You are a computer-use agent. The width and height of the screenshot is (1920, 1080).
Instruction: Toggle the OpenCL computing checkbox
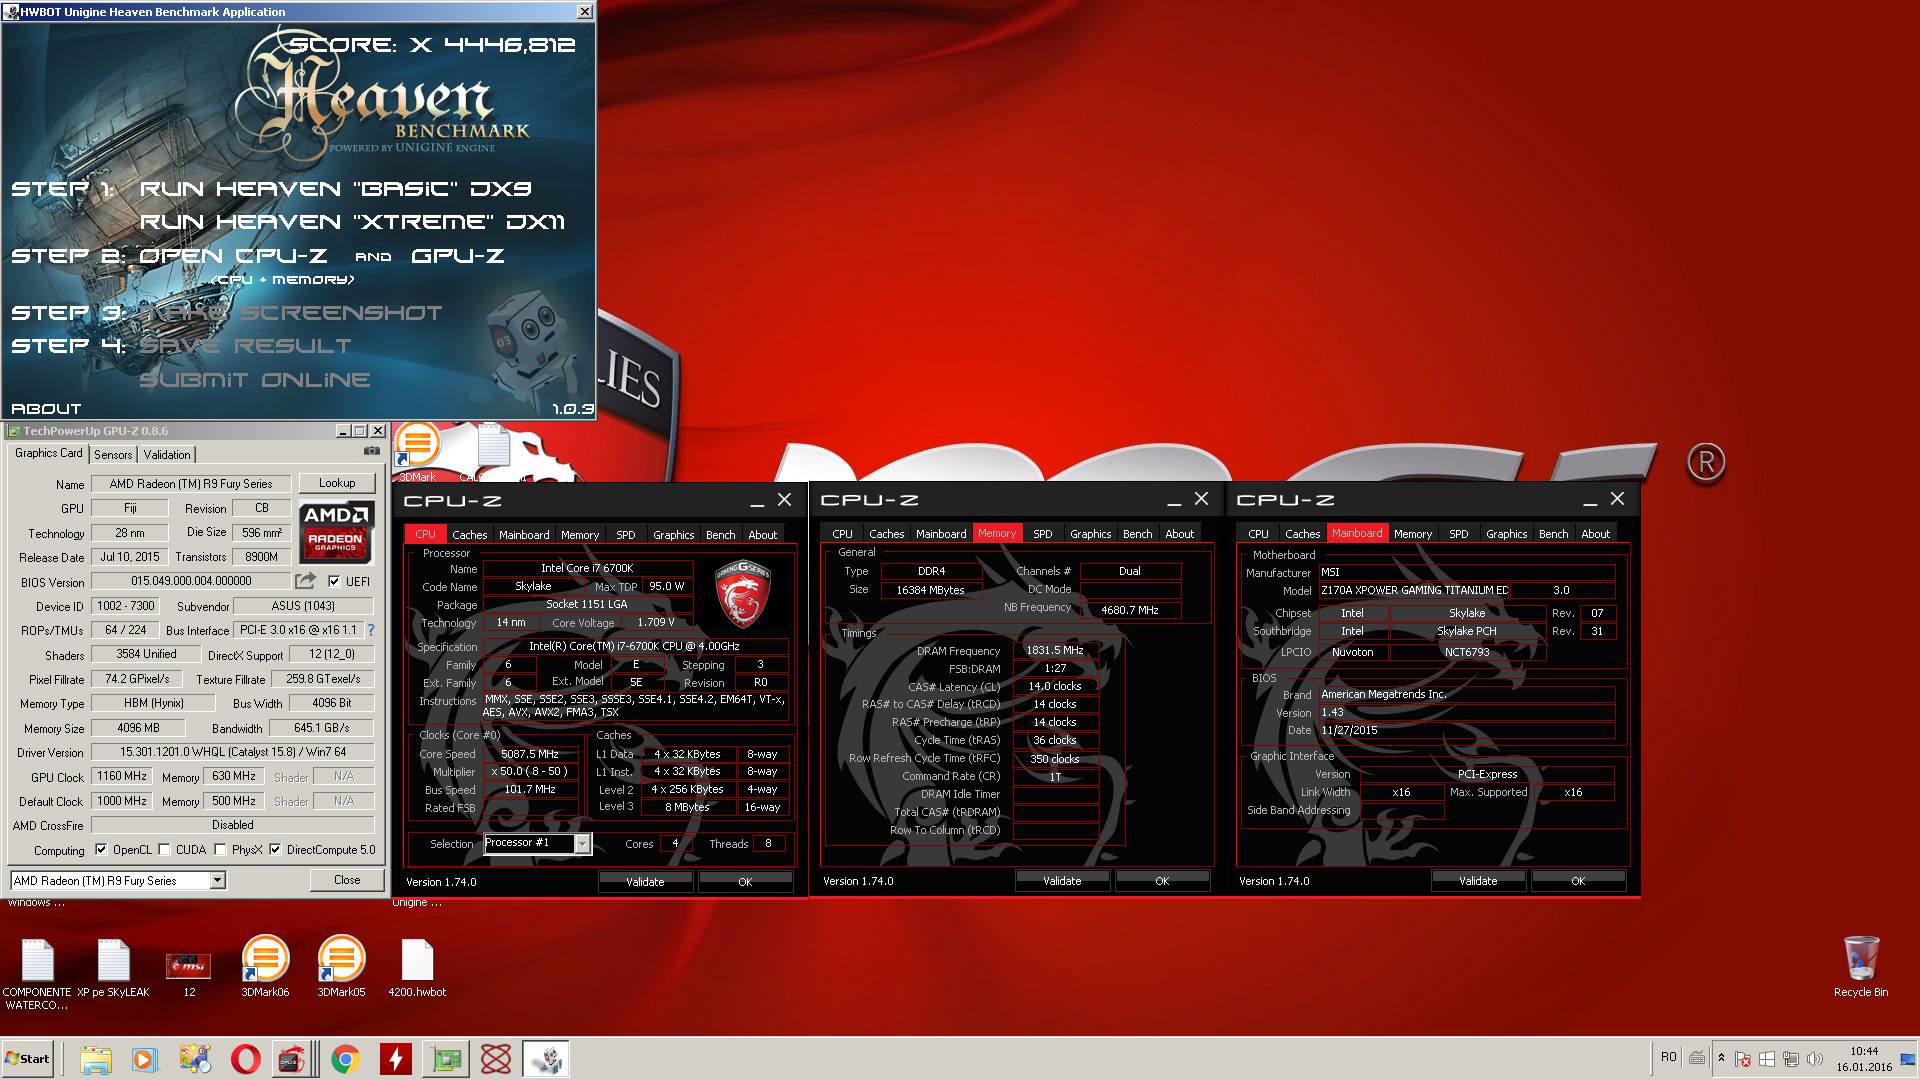pyautogui.click(x=101, y=850)
